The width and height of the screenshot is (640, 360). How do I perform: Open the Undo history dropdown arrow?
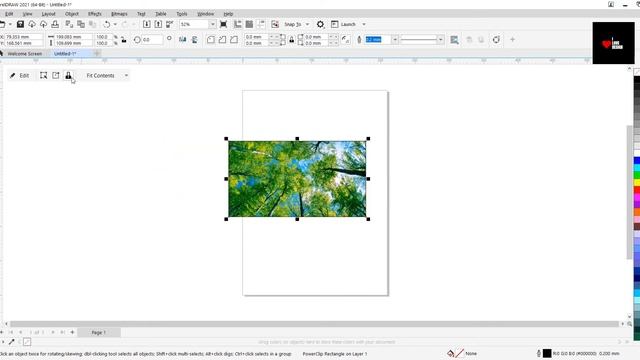pos(115,24)
